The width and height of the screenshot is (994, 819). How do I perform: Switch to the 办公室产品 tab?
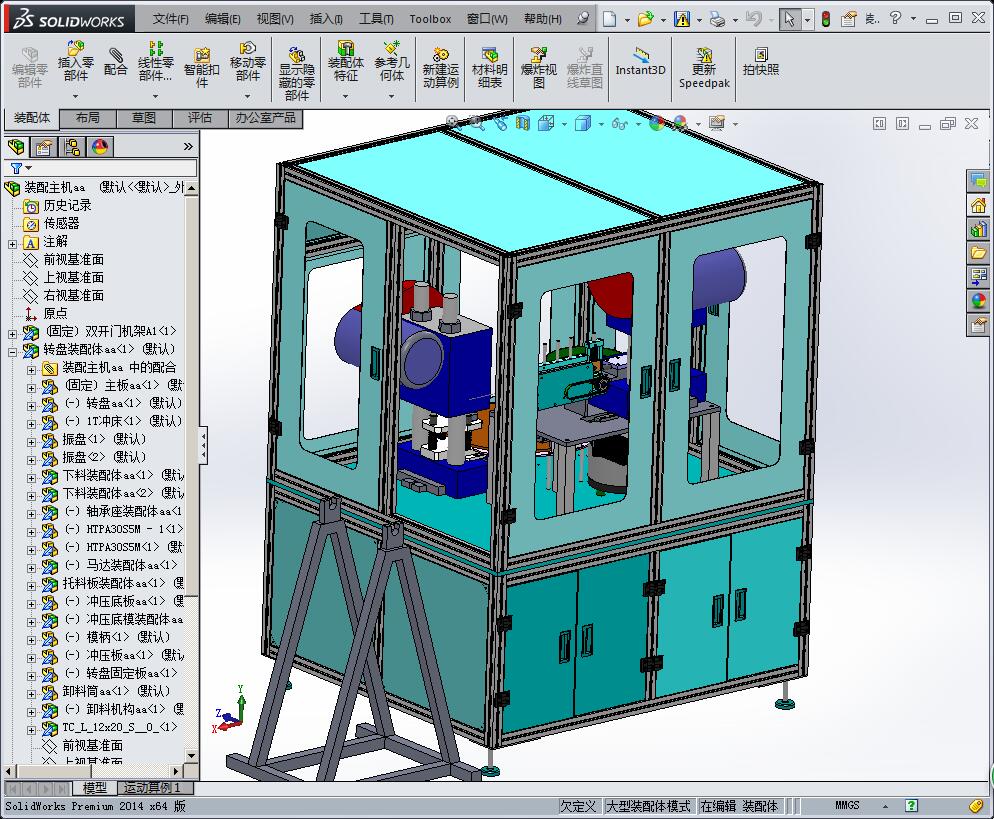click(x=266, y=118)
